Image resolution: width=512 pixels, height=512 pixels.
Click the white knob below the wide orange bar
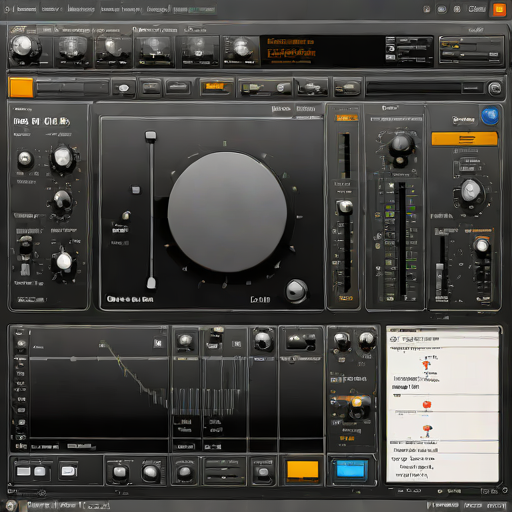coord(471,191)
